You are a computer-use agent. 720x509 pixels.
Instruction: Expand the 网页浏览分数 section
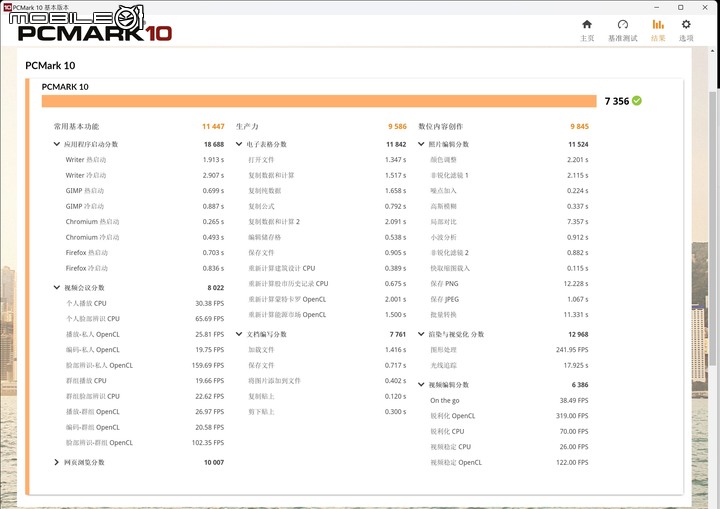(56, 462)
